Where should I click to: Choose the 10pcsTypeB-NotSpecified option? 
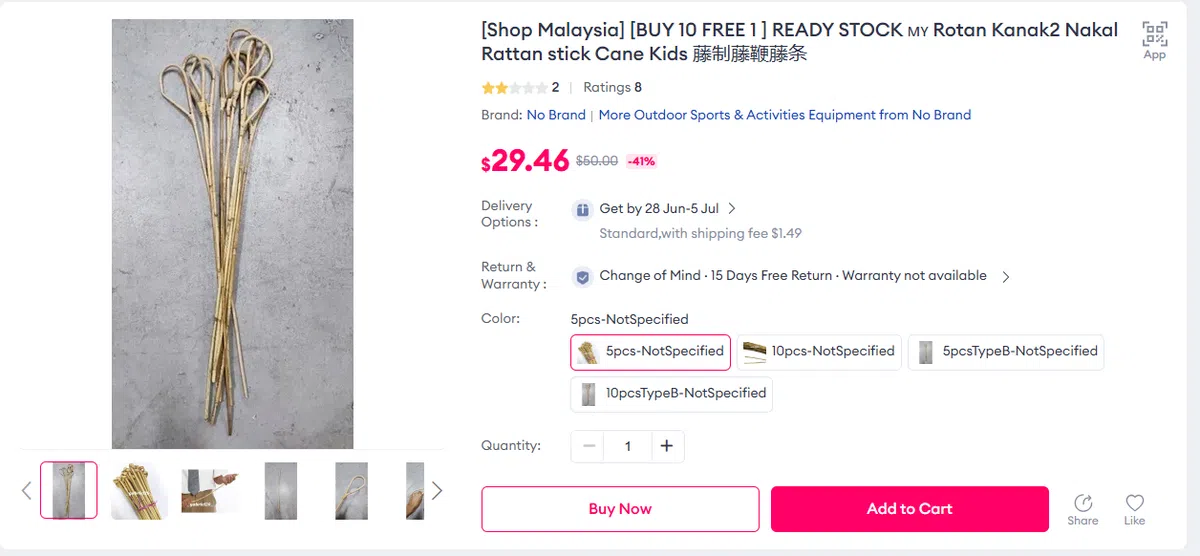(672, 394)
